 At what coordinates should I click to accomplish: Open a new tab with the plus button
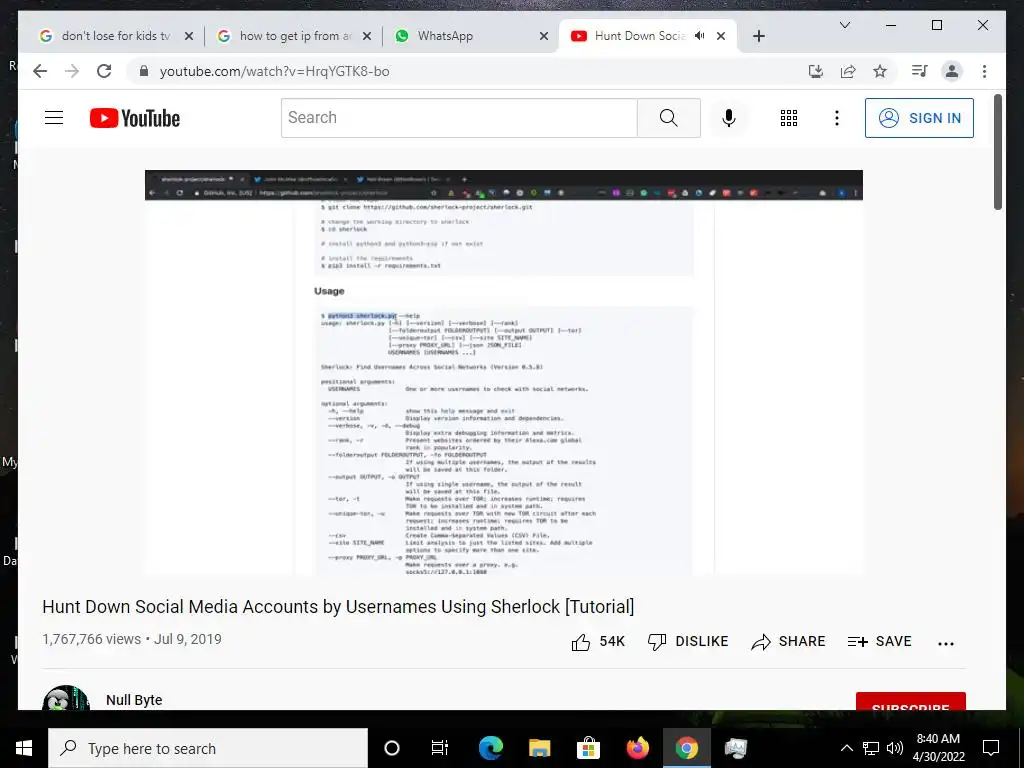pyautogui.click(x=758, y=36)
